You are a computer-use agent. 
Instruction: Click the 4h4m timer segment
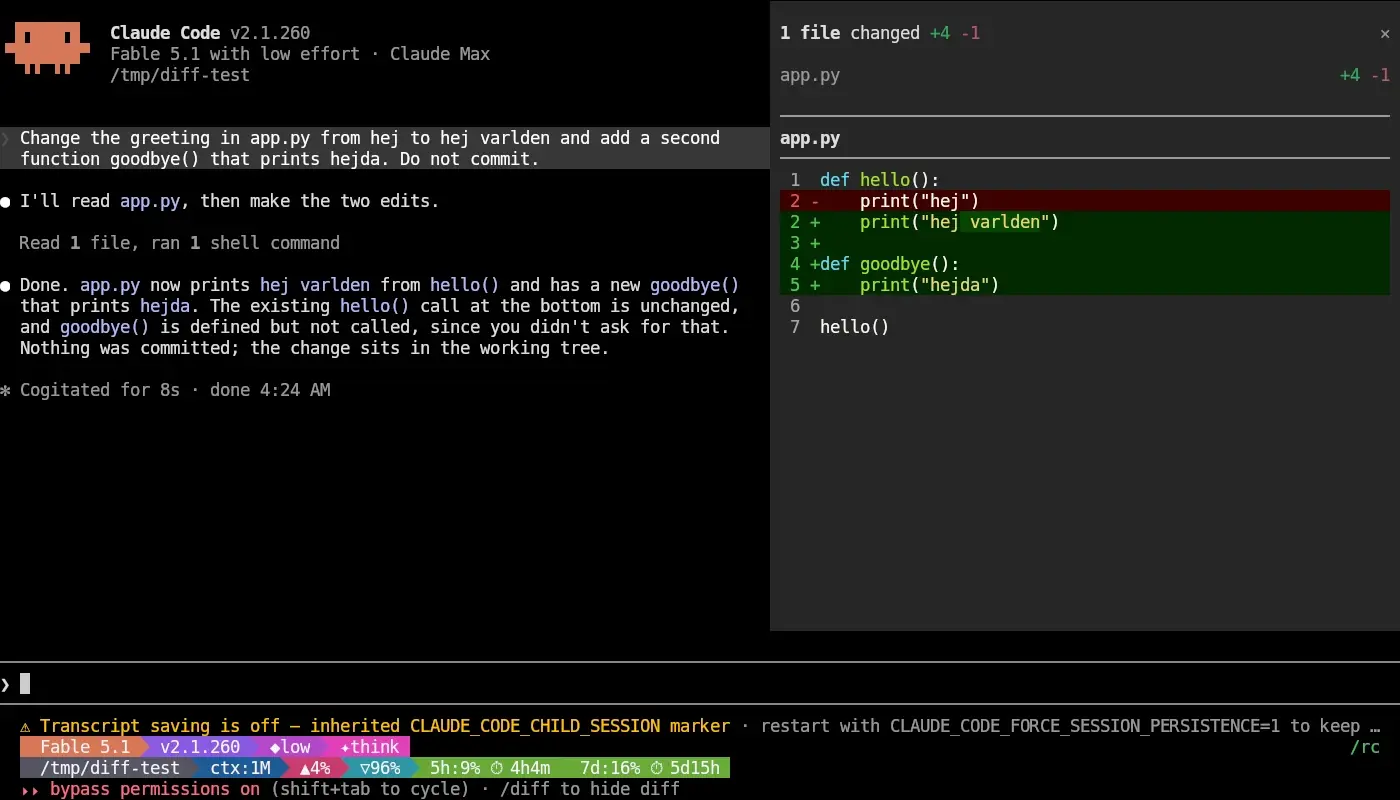pyautogui.click(x=520, y=768)
